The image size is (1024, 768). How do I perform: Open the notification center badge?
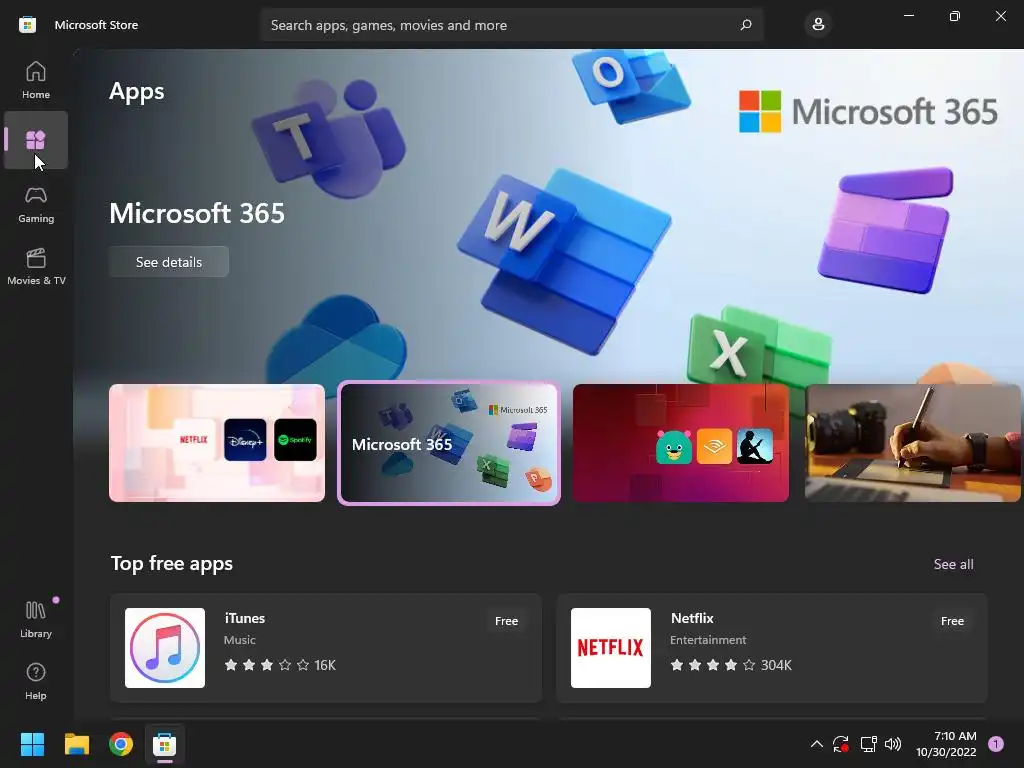click(996, 743)
